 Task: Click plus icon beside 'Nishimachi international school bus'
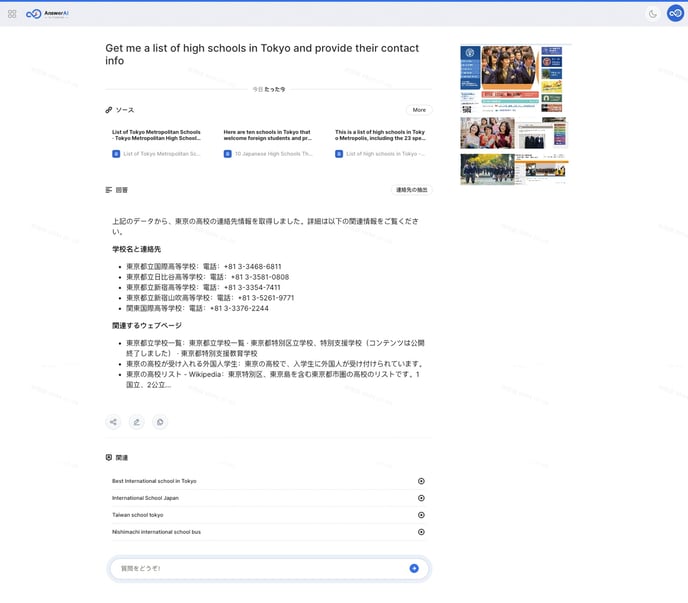tap(421, 532)
